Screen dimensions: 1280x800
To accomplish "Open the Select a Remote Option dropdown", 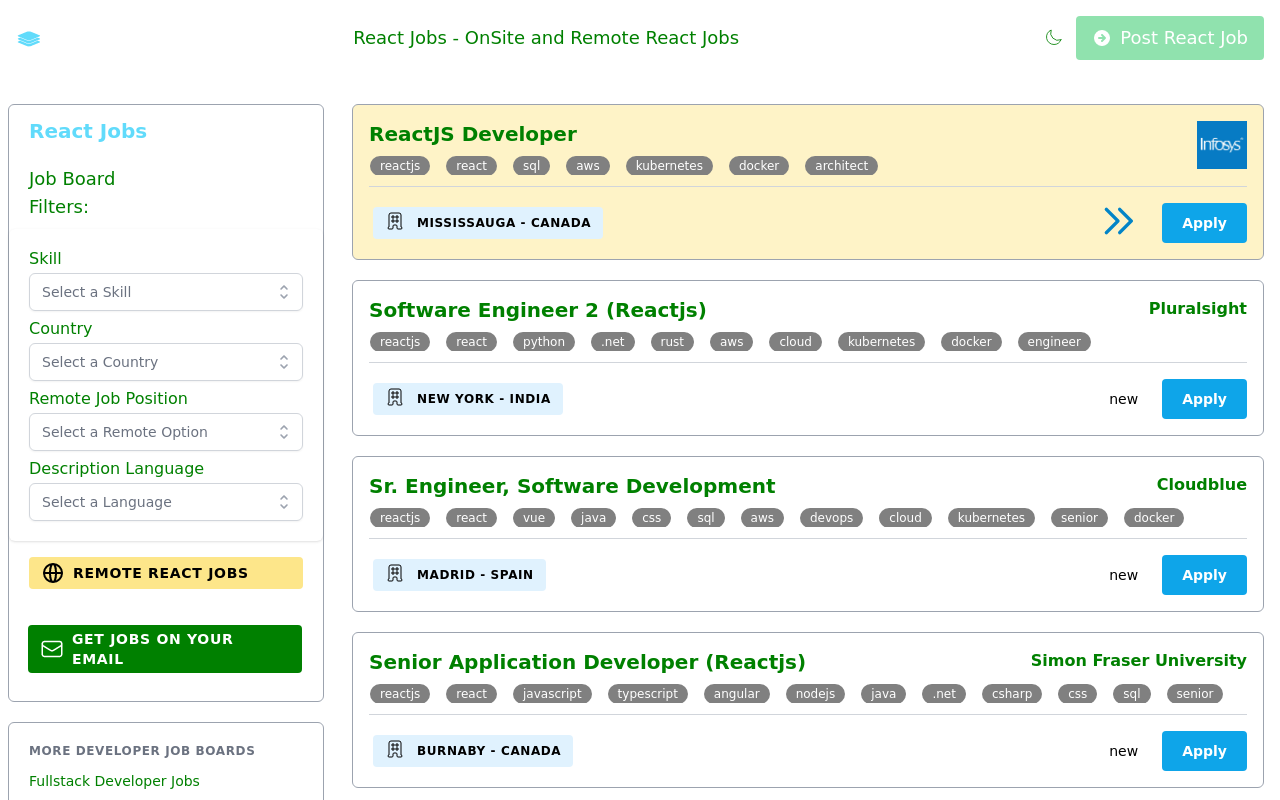I will pyautogui.click(x=166, y=432).
